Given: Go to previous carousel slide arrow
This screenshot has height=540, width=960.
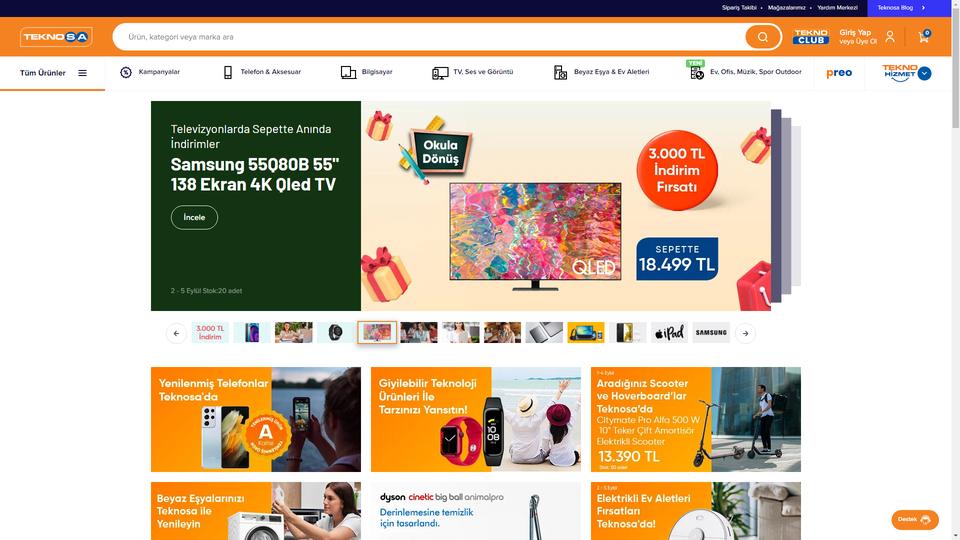Looking at the screenshot, I should point(176,333).
